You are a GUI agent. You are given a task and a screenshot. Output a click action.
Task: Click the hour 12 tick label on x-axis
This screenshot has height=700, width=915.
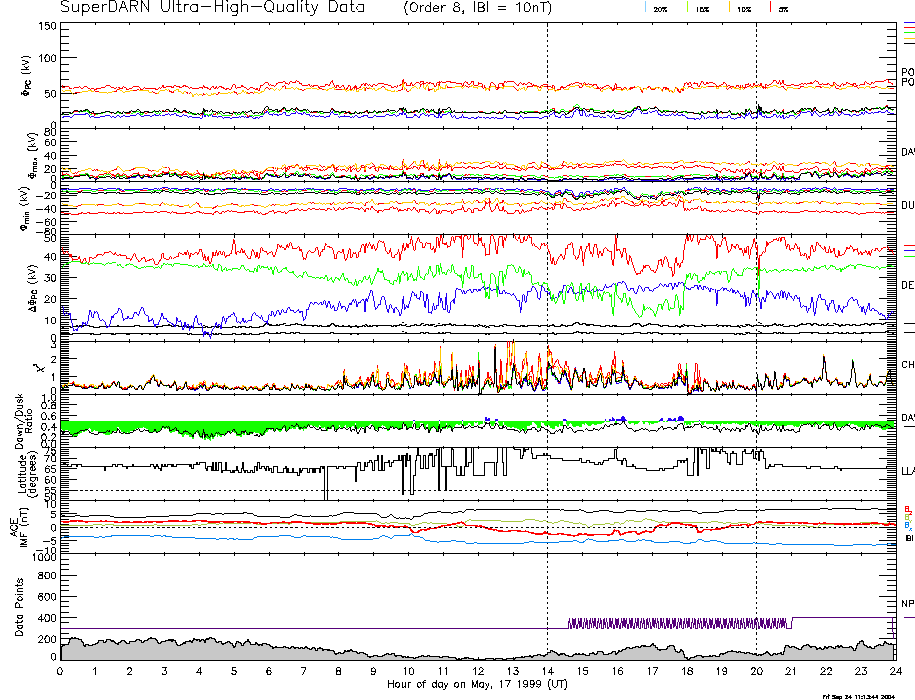478,670
